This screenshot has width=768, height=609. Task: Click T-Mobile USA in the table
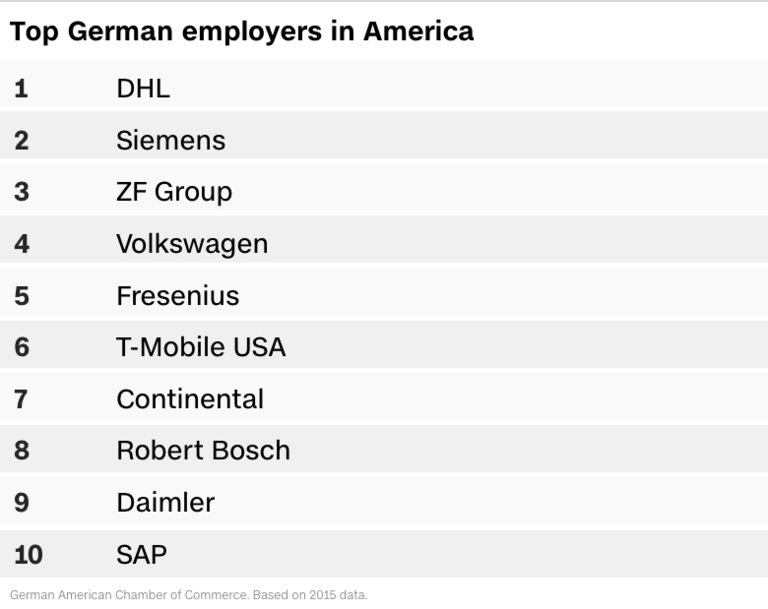[x=201, y=347]
